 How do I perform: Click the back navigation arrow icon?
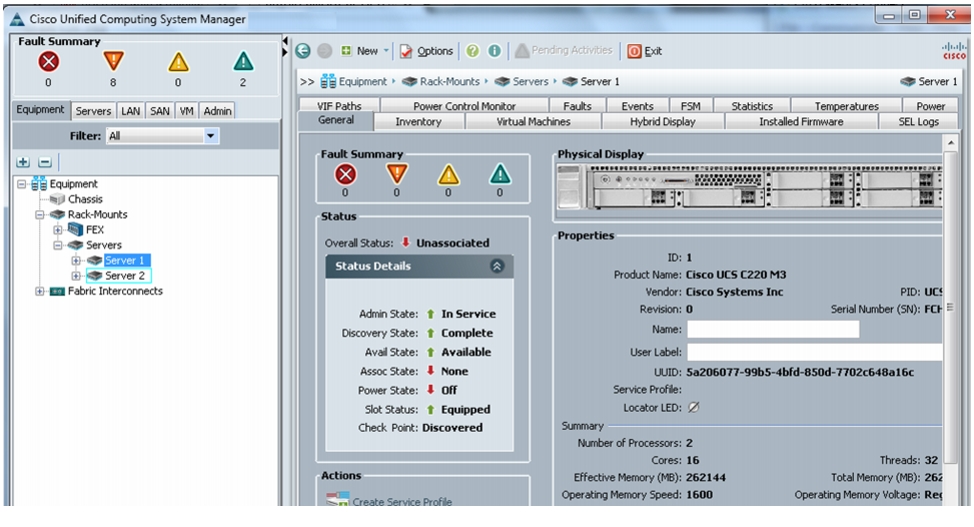pyautogui.click(x=303, y=51)
